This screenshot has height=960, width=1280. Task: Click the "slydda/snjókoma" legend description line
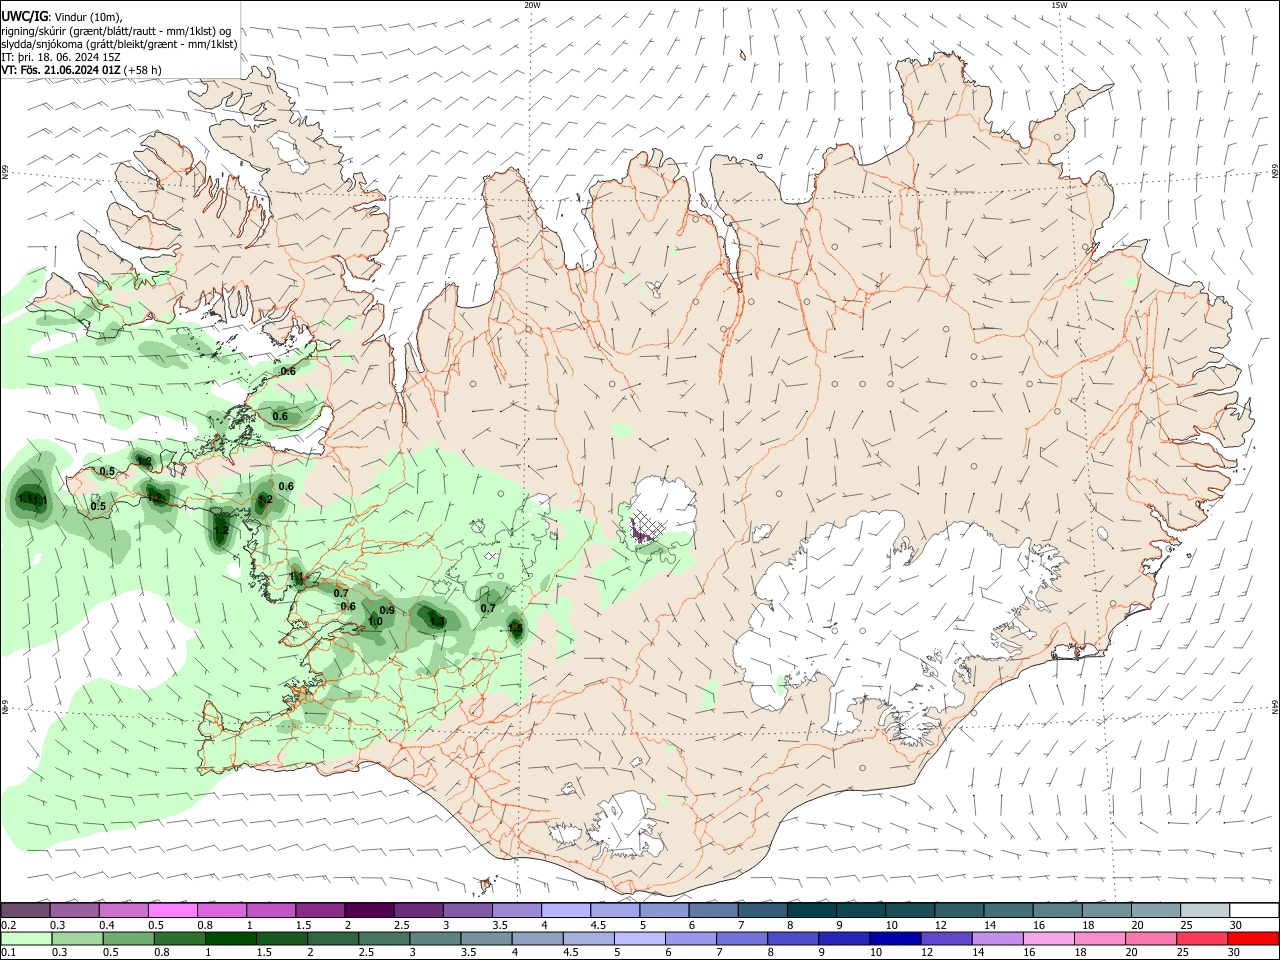pos(119,44)
